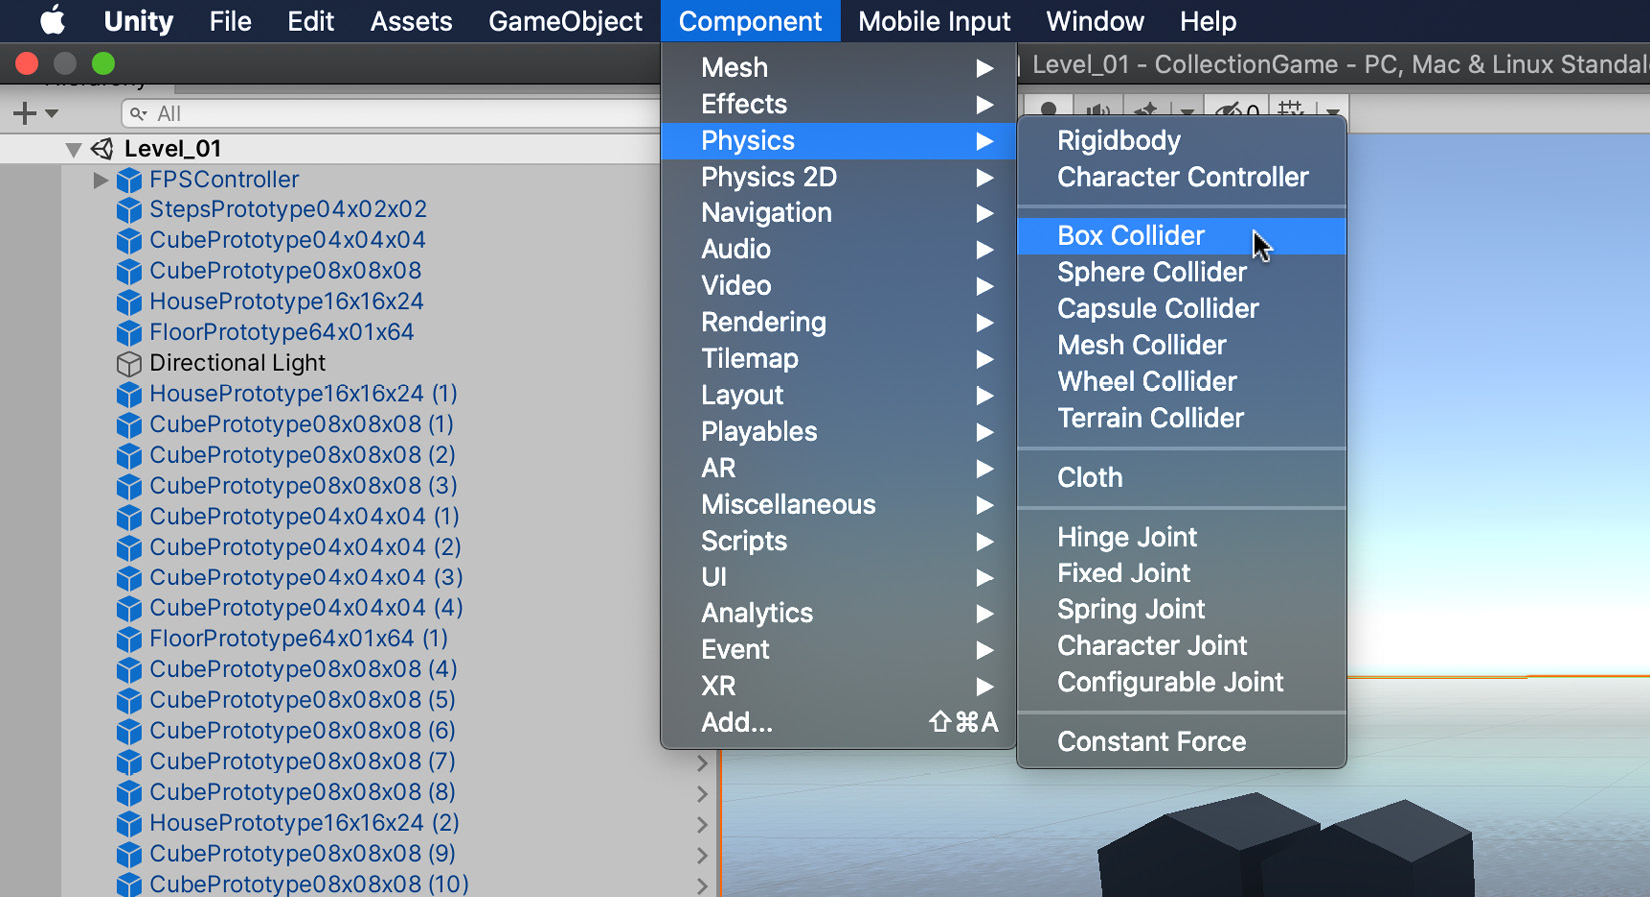Image resolution: width=1650 pixels, height=897 pixels.
Task: Expand the Physics 2D submenu arrow
Action: tap(985, 178)
